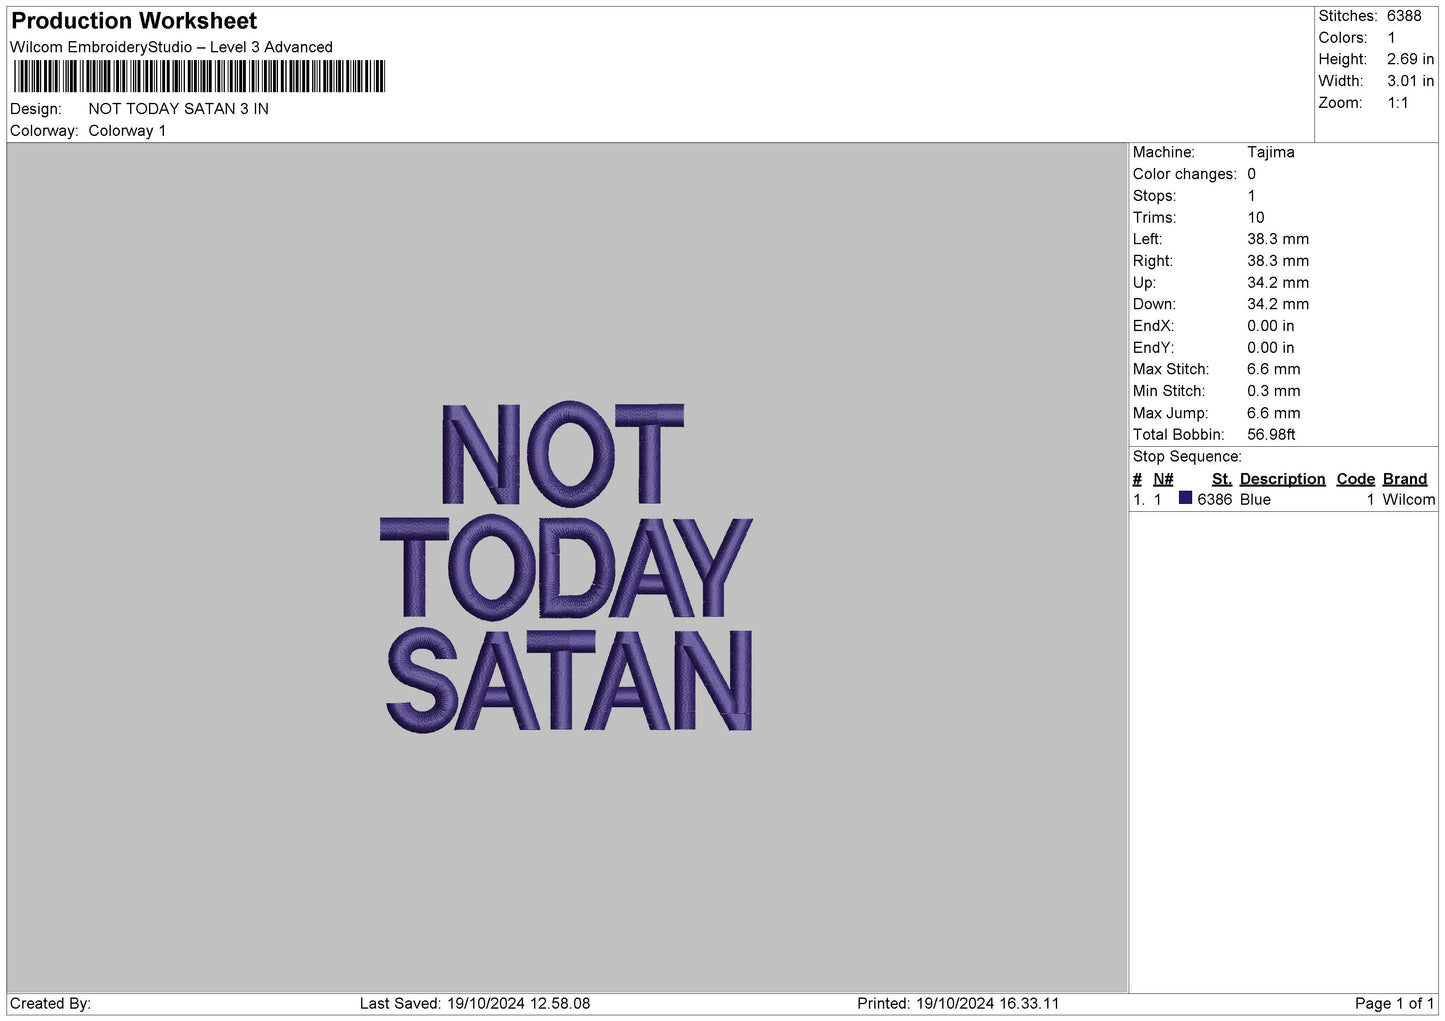Click the Stitches count 6388
This screenshot has width=1445, height=1021.
[x=1404, y=16]
